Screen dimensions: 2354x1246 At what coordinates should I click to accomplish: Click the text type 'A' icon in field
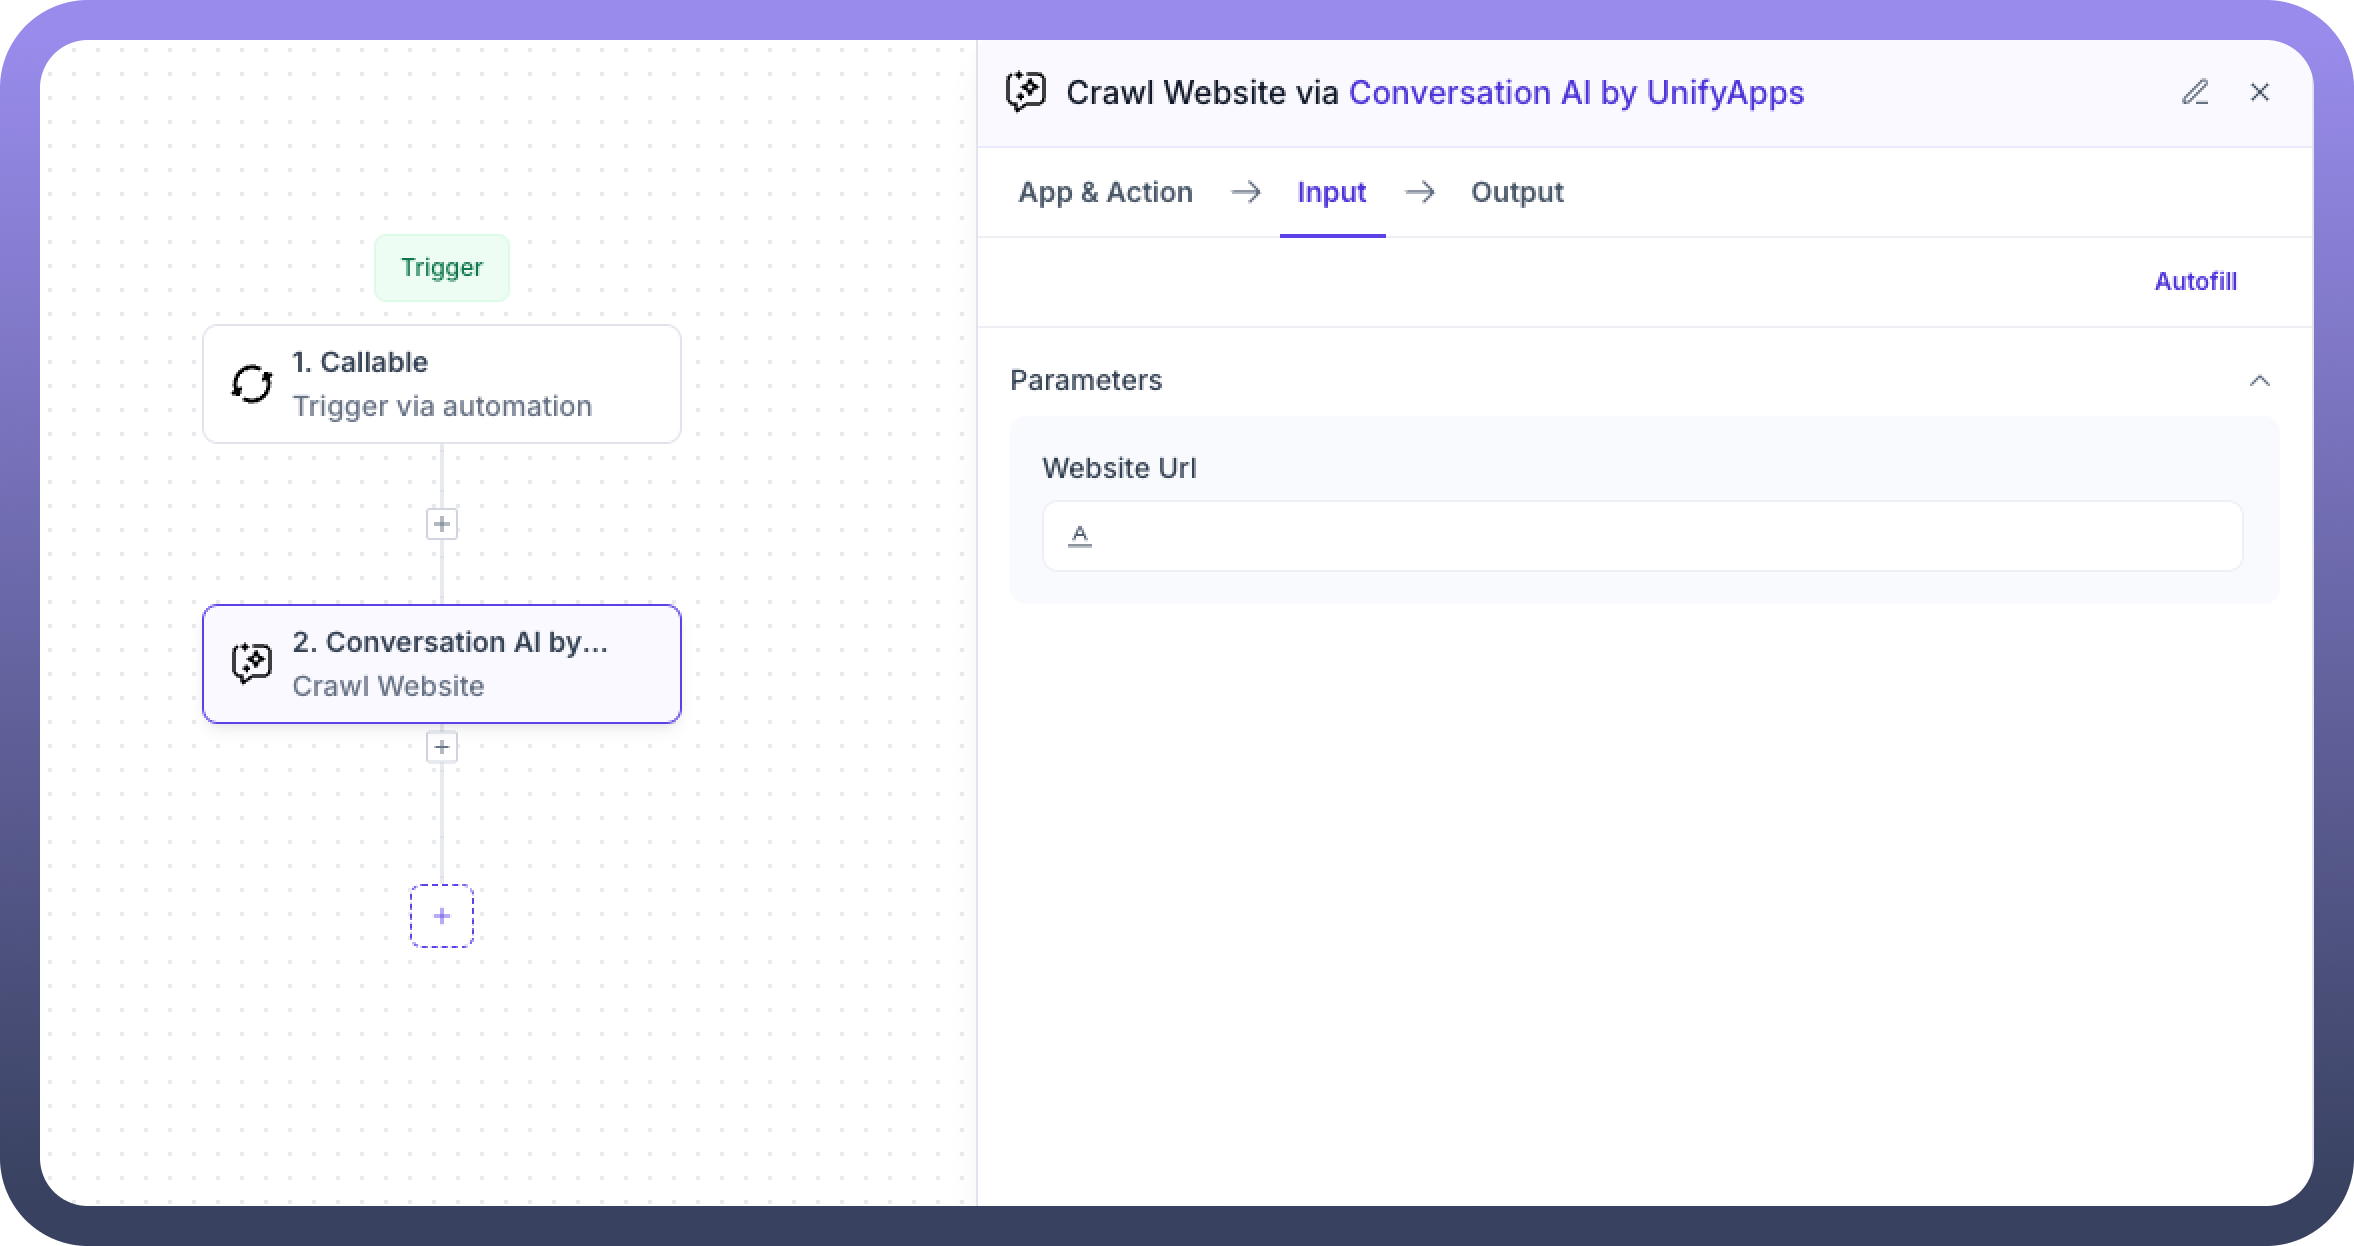(1080, 536)
